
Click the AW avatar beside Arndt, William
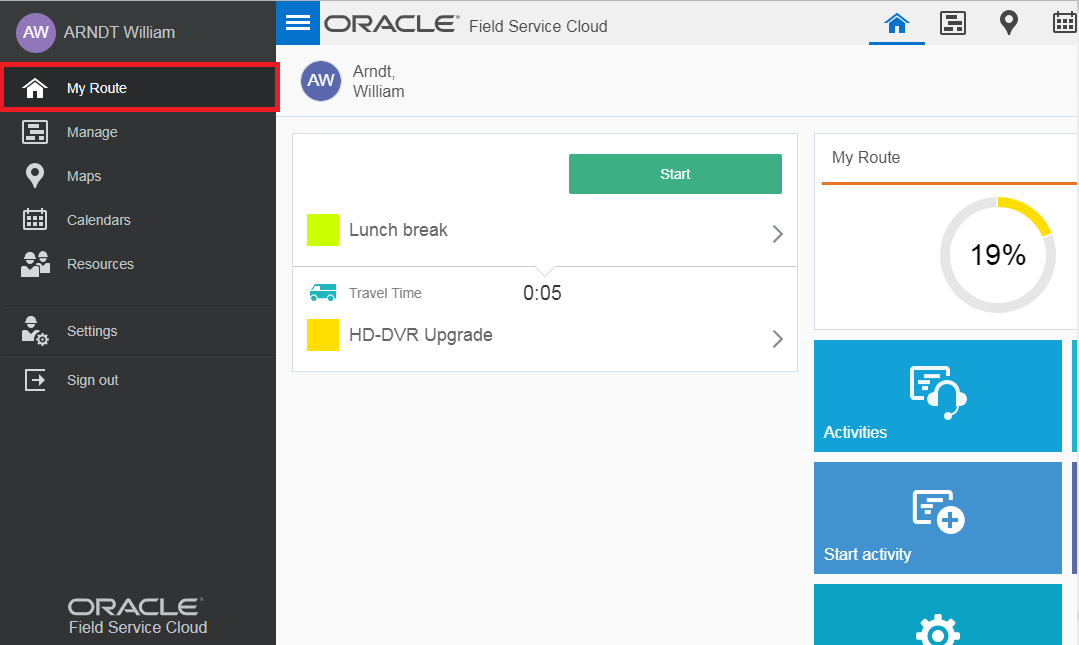(321, 81)
